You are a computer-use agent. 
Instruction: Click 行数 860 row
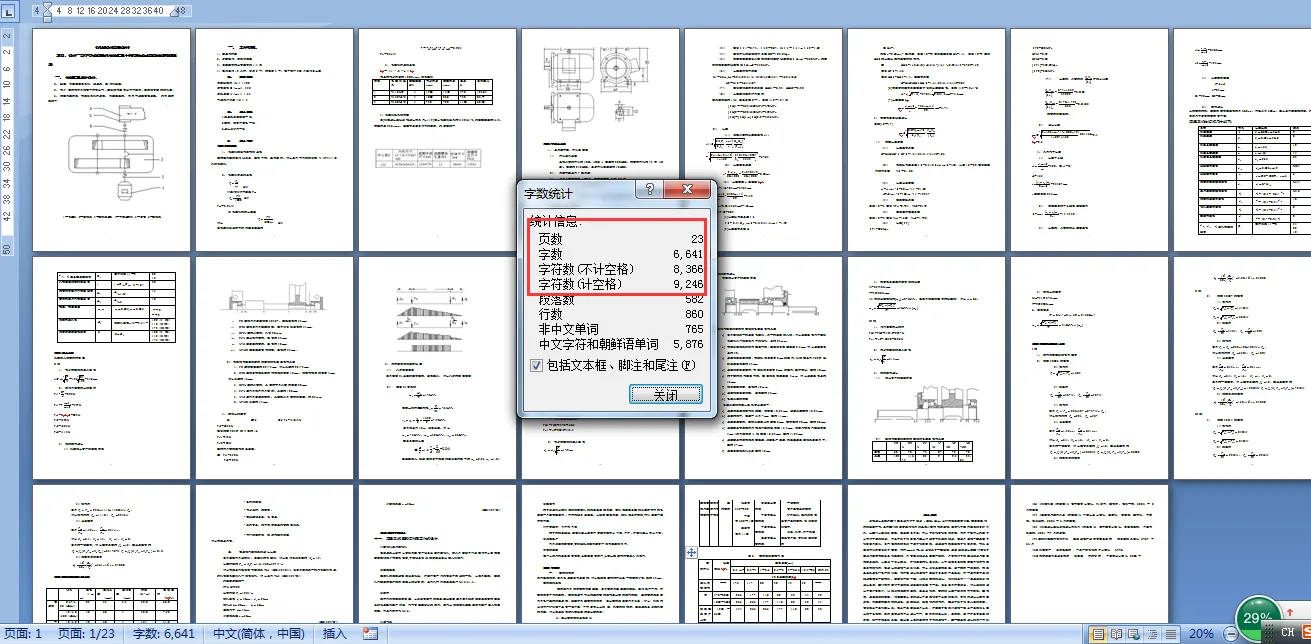[620, 314]
